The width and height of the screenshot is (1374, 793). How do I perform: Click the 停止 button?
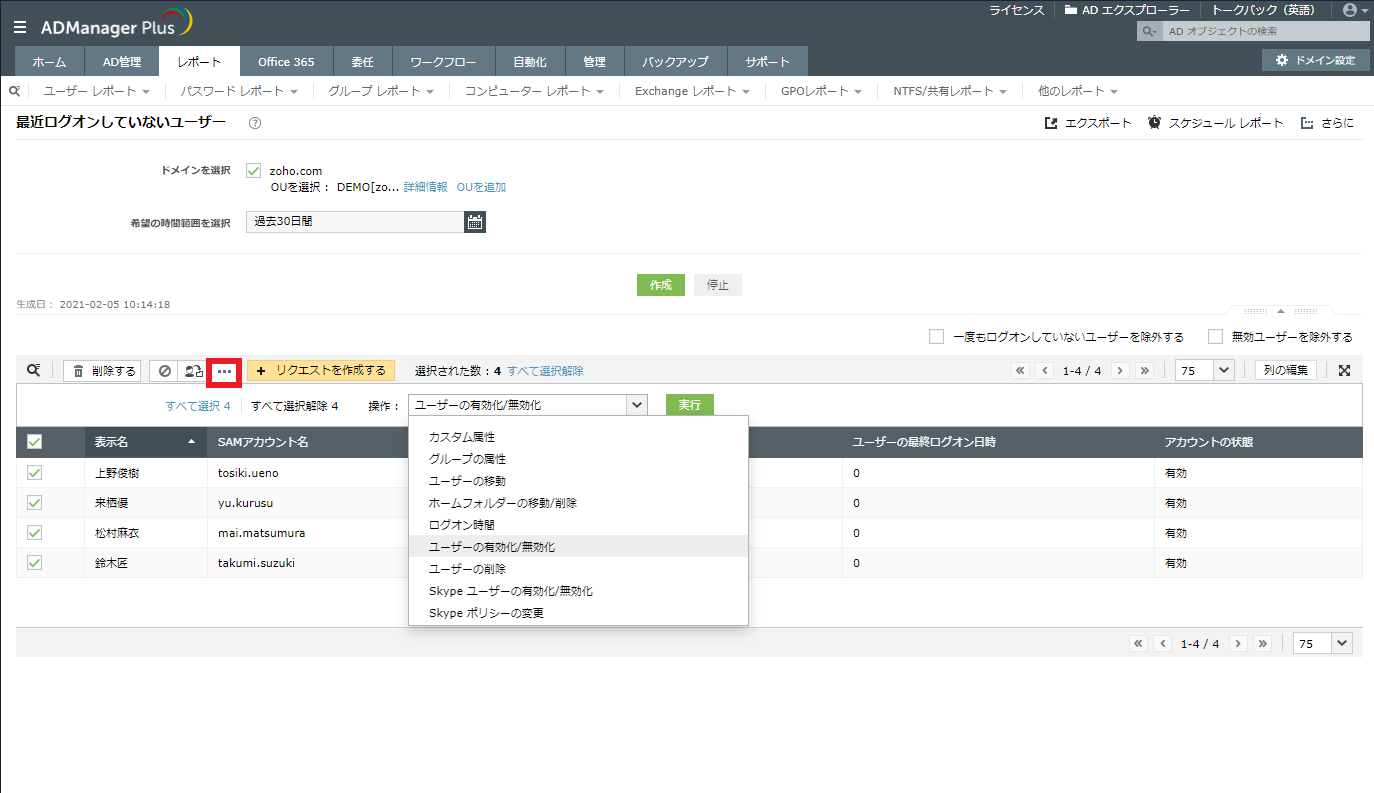click(718, 285)
